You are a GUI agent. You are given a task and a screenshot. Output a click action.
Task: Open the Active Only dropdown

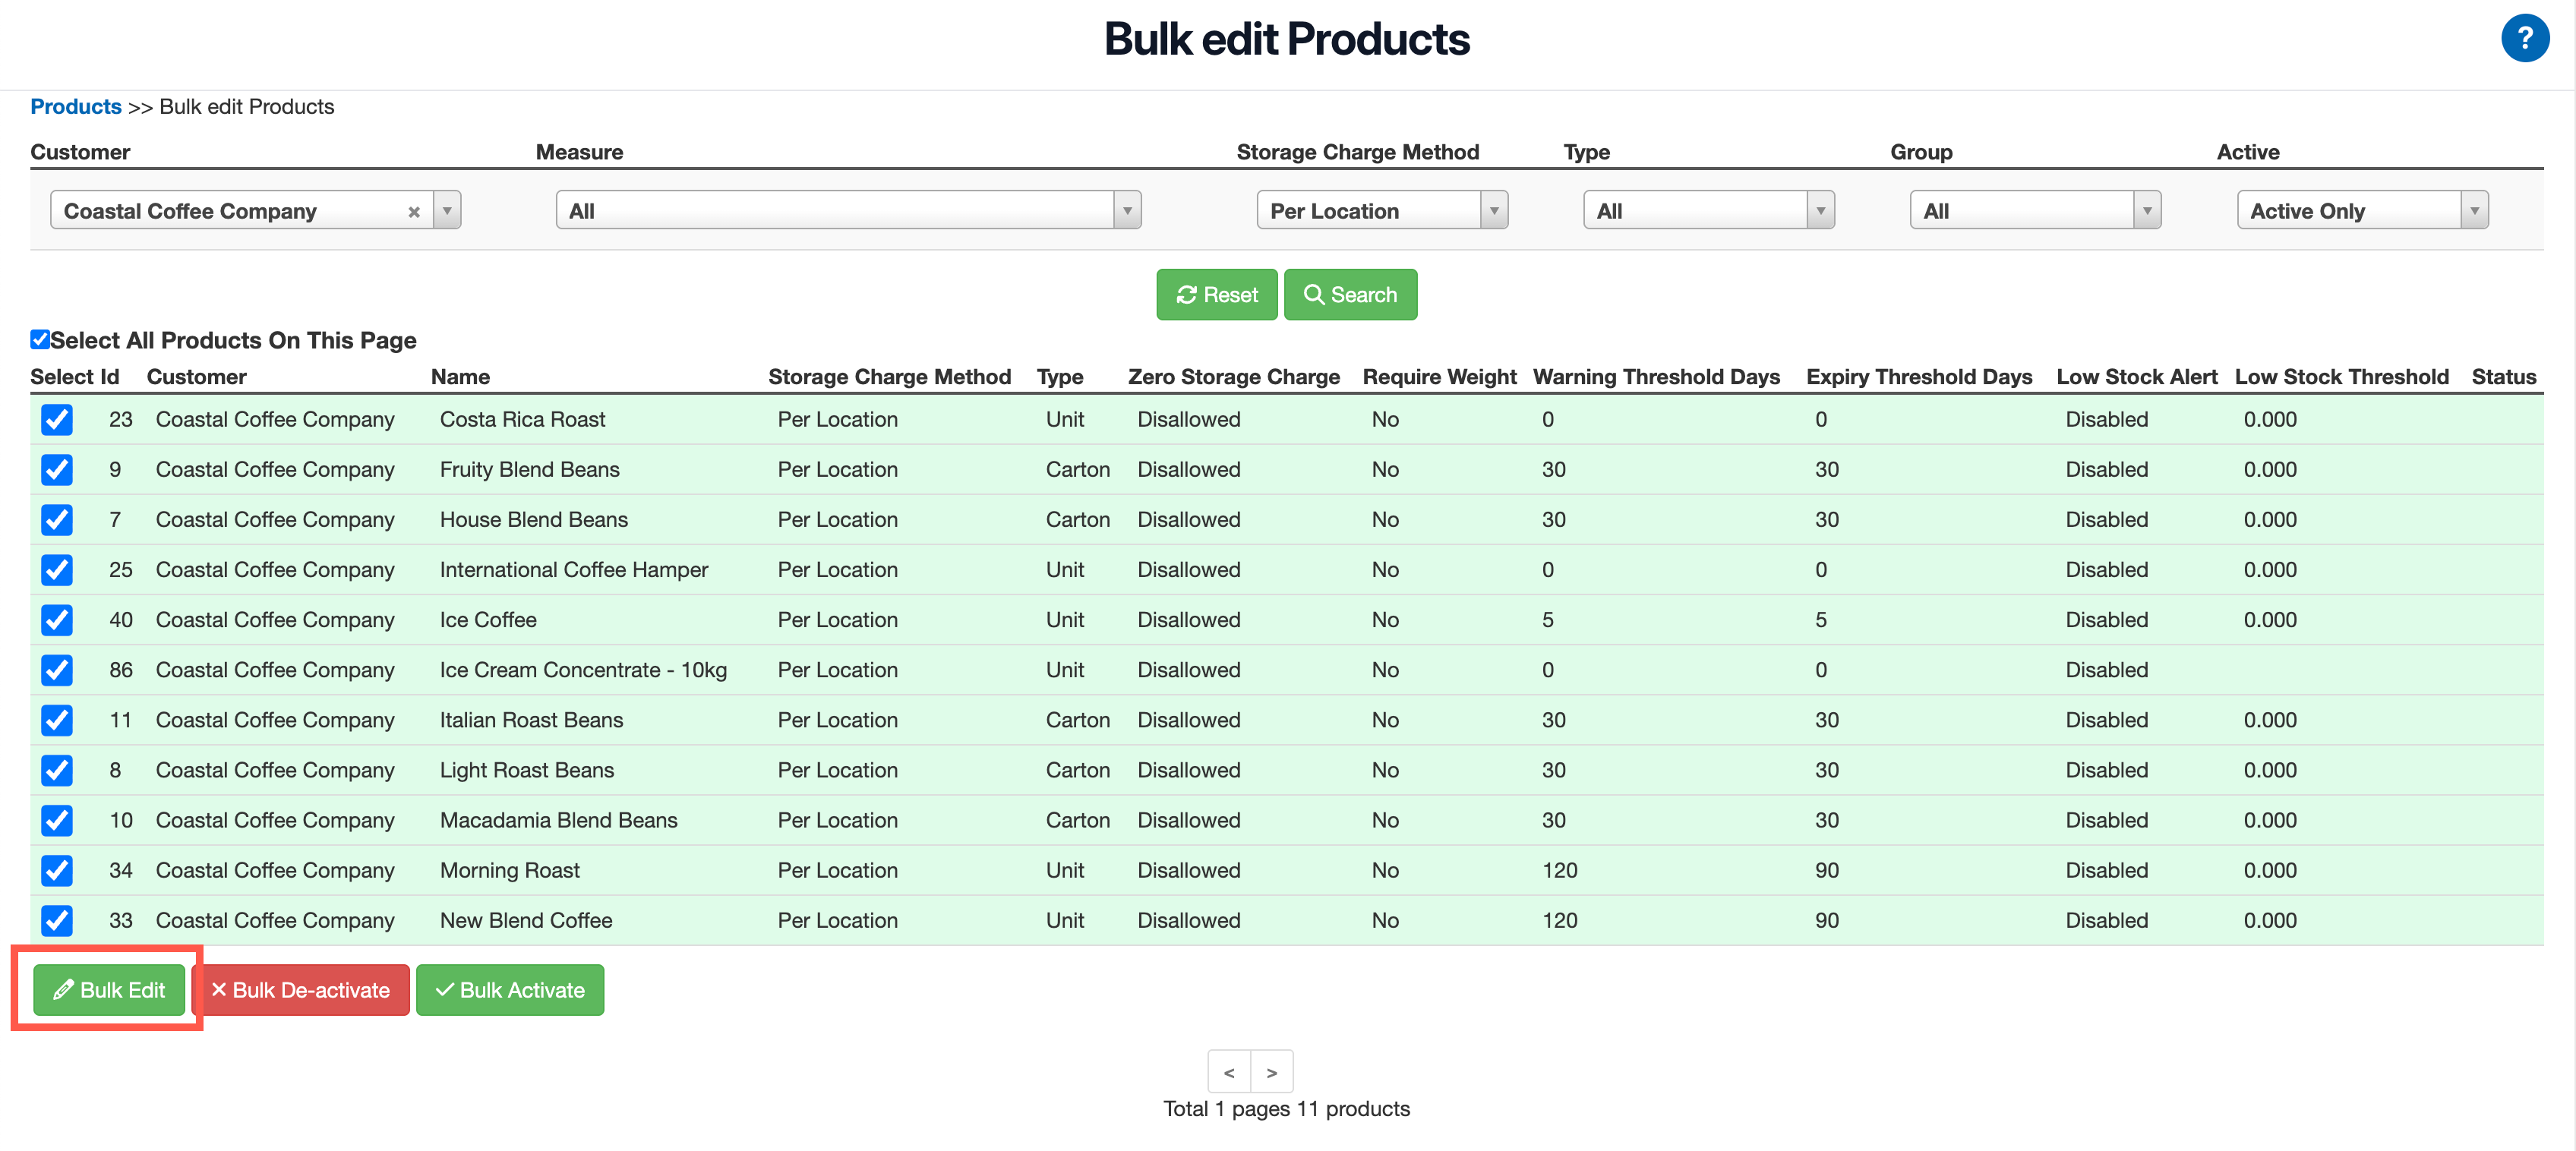point(2473,211)
